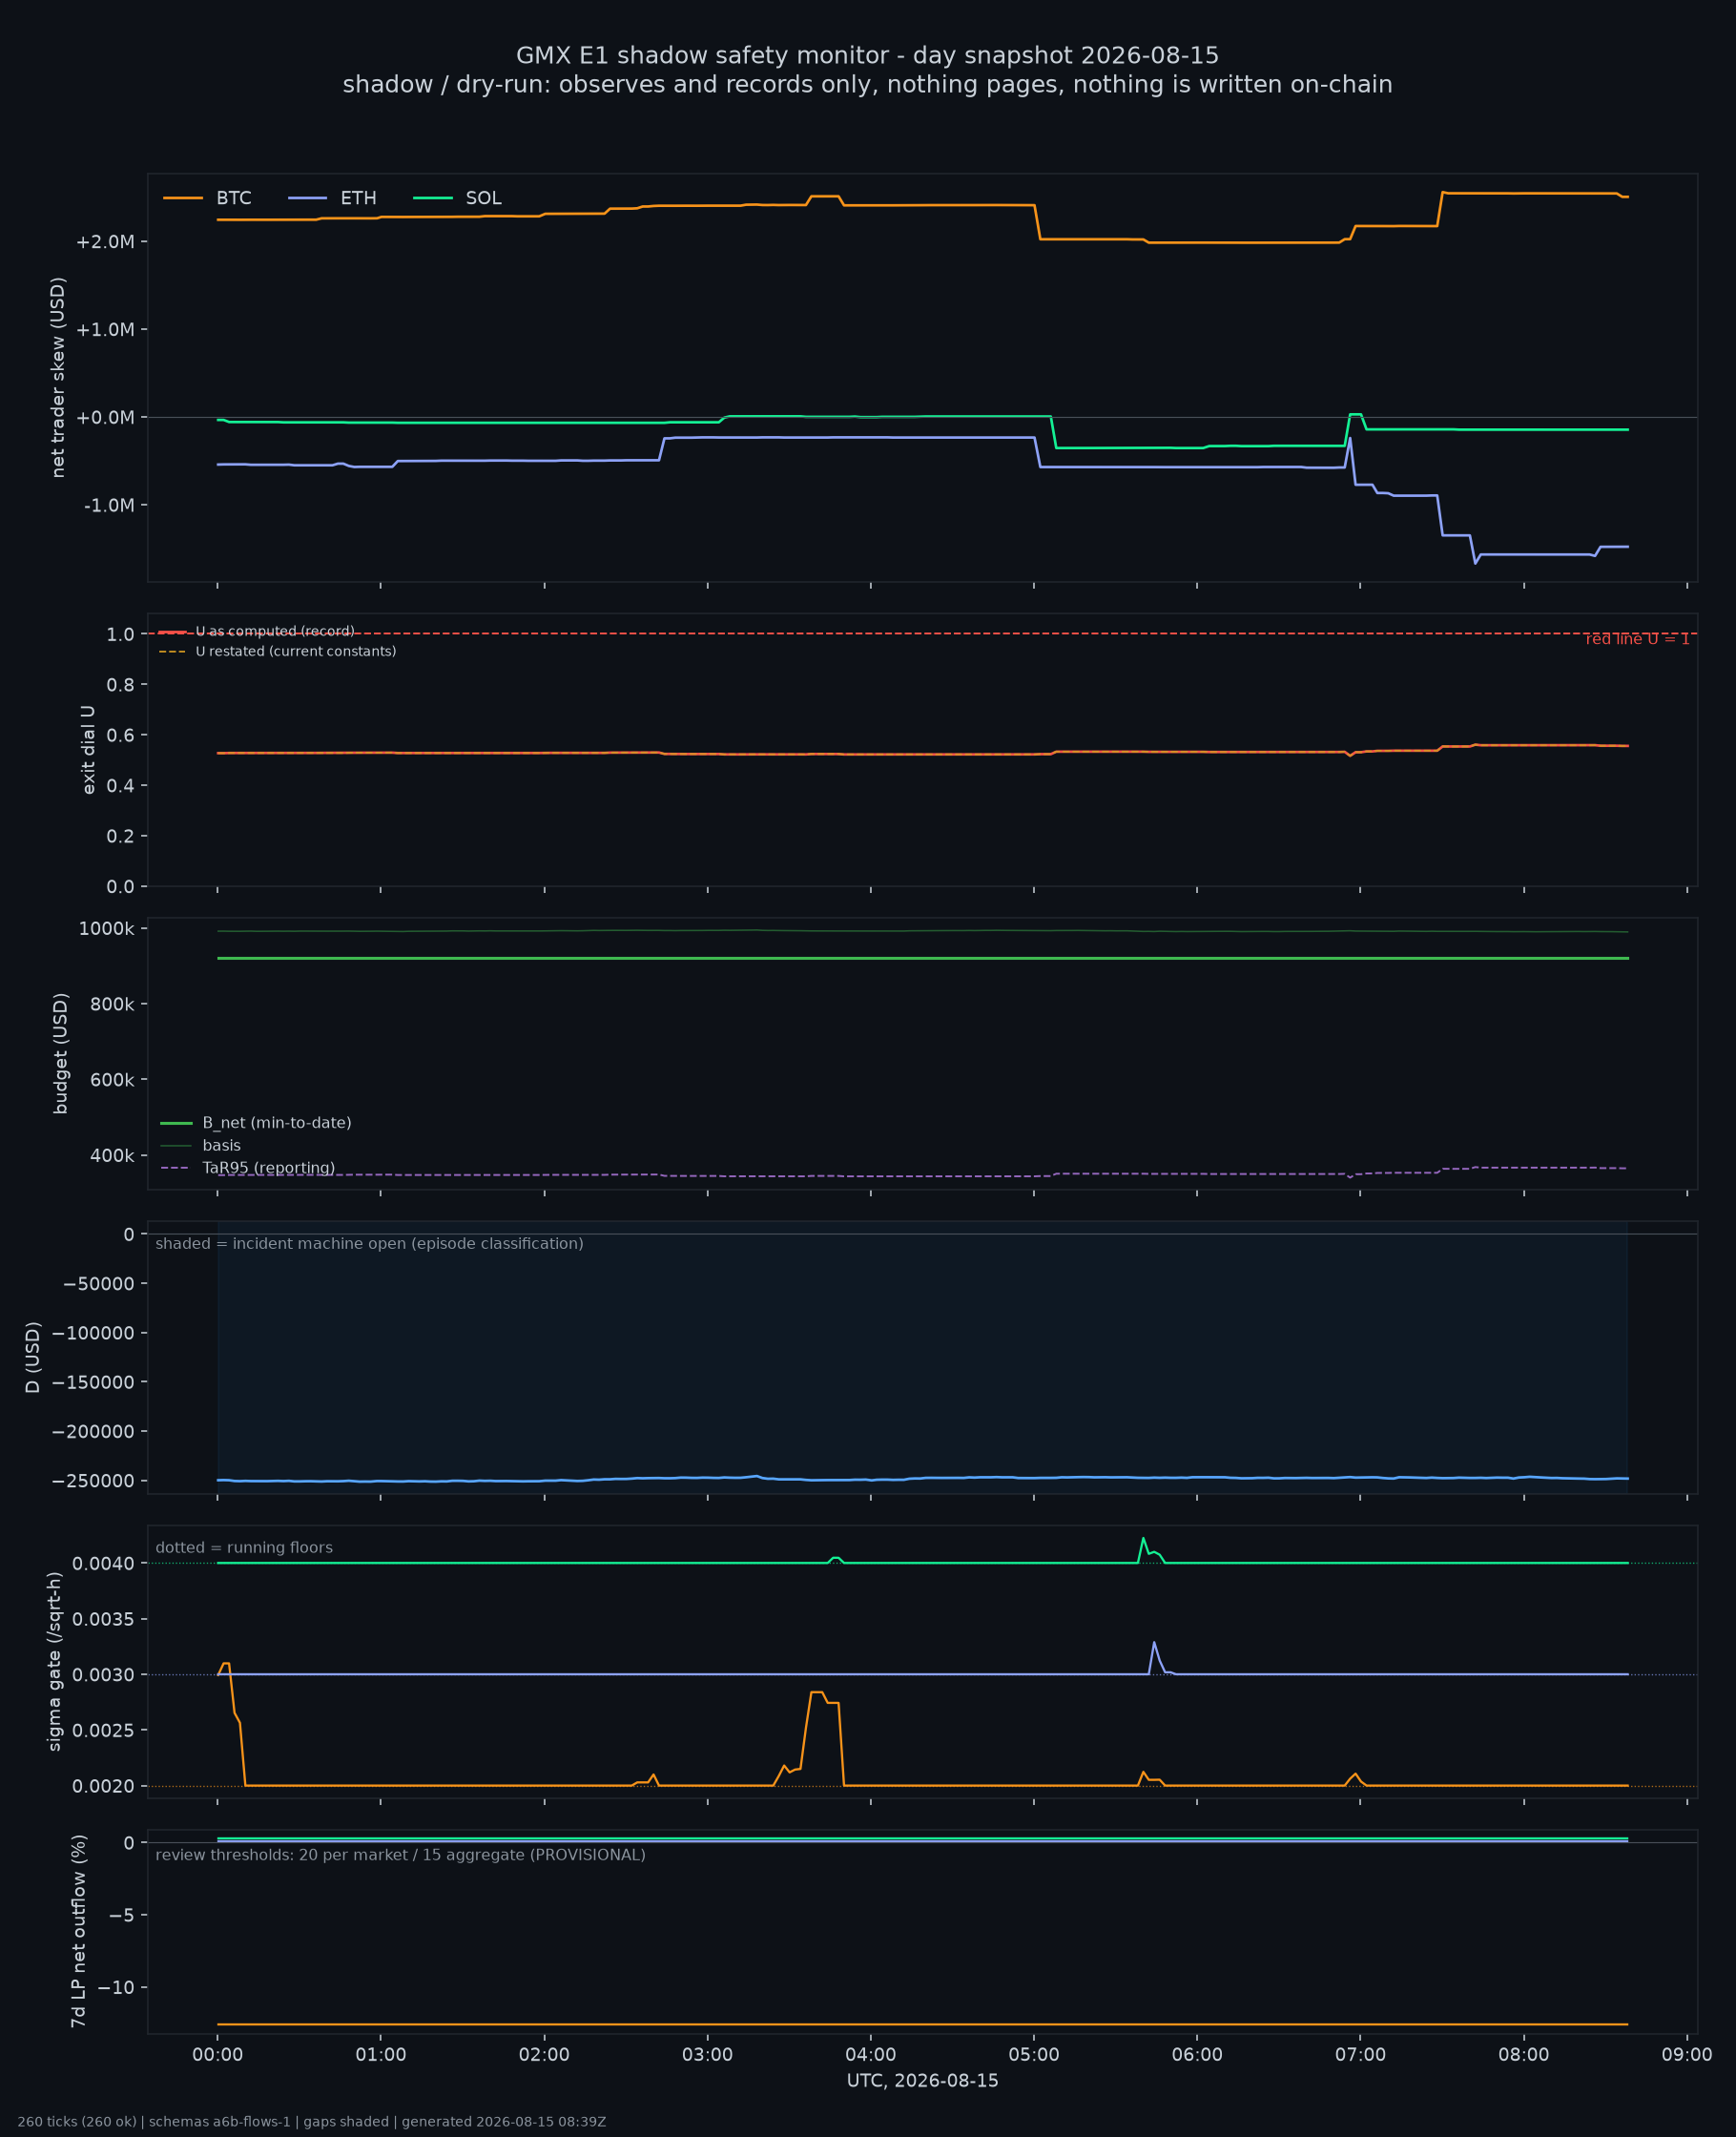Click the 'budget (USD)' axis label
This screenshot has height=2137, width=1736.
(x=60, y=1053)
